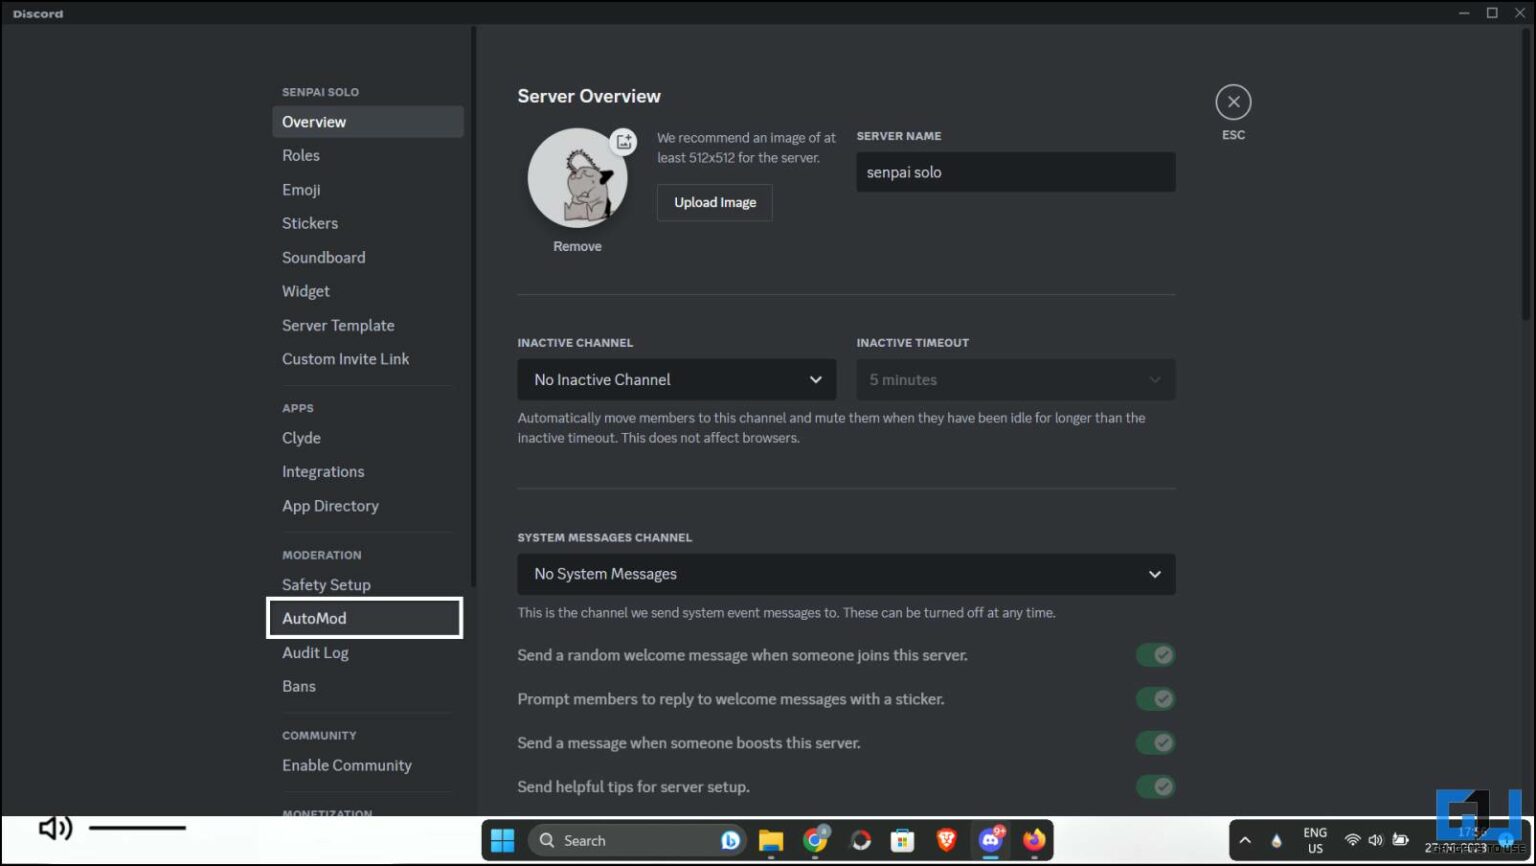This screenshot has width=1536, height=866.
Task: Open Firefox from the taskbar
Action: [x=1034, y=840]
